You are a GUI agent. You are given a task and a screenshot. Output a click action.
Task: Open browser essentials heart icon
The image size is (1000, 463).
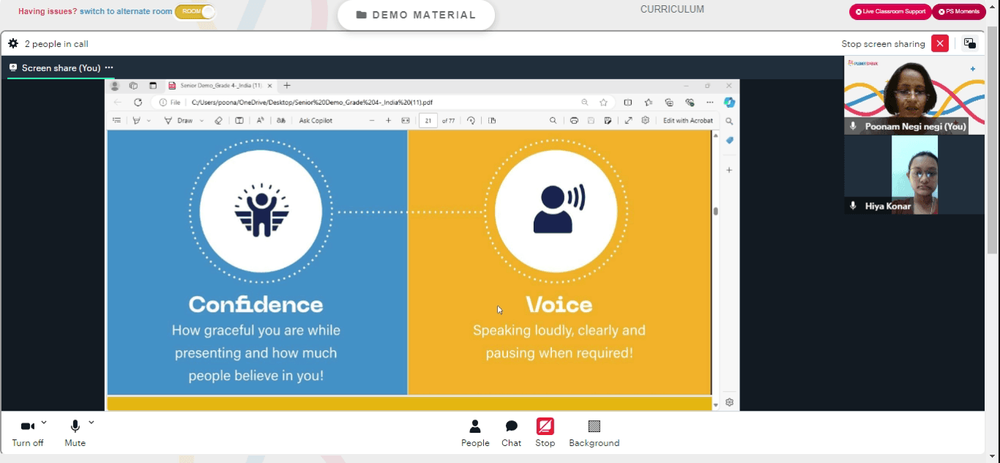coord(689,102)
